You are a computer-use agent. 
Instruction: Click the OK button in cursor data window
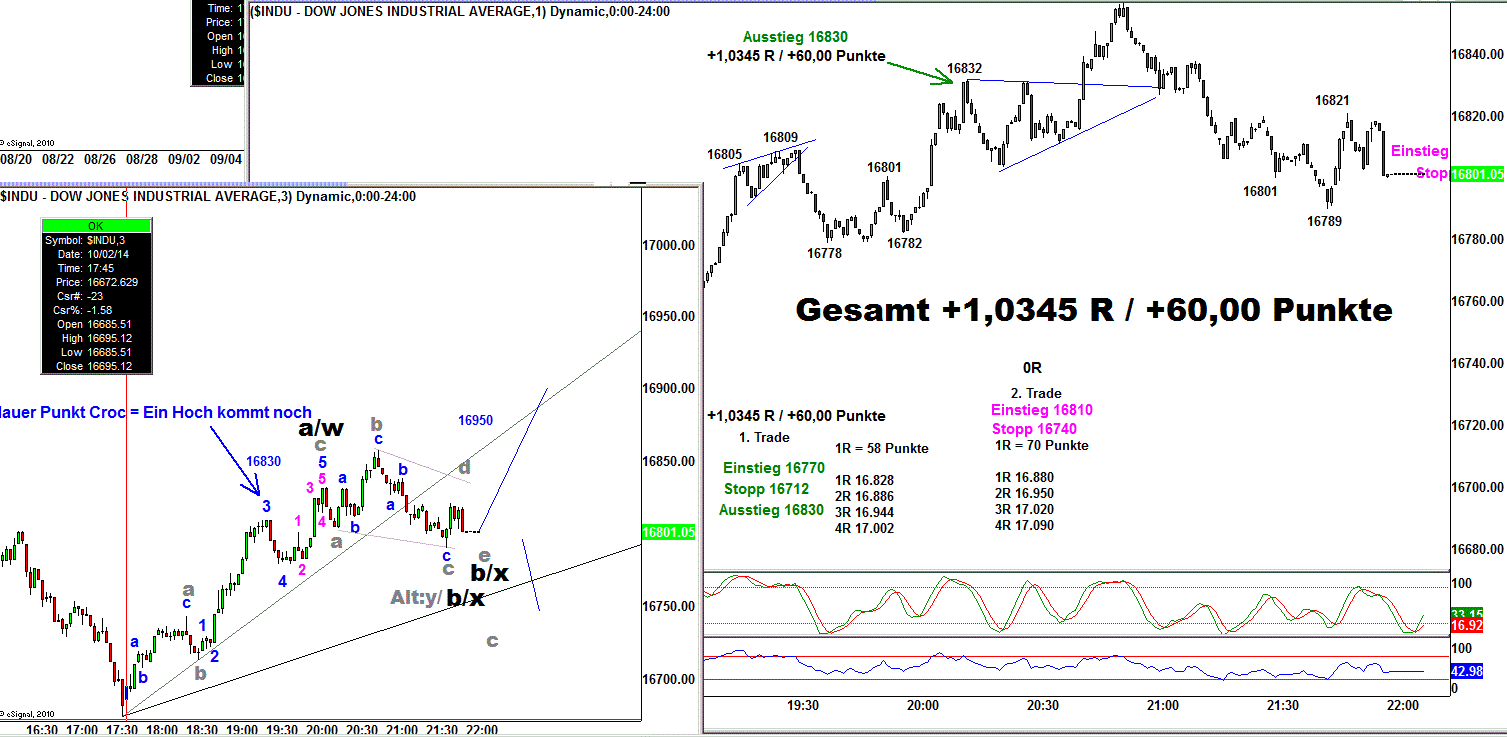[95, 226]
